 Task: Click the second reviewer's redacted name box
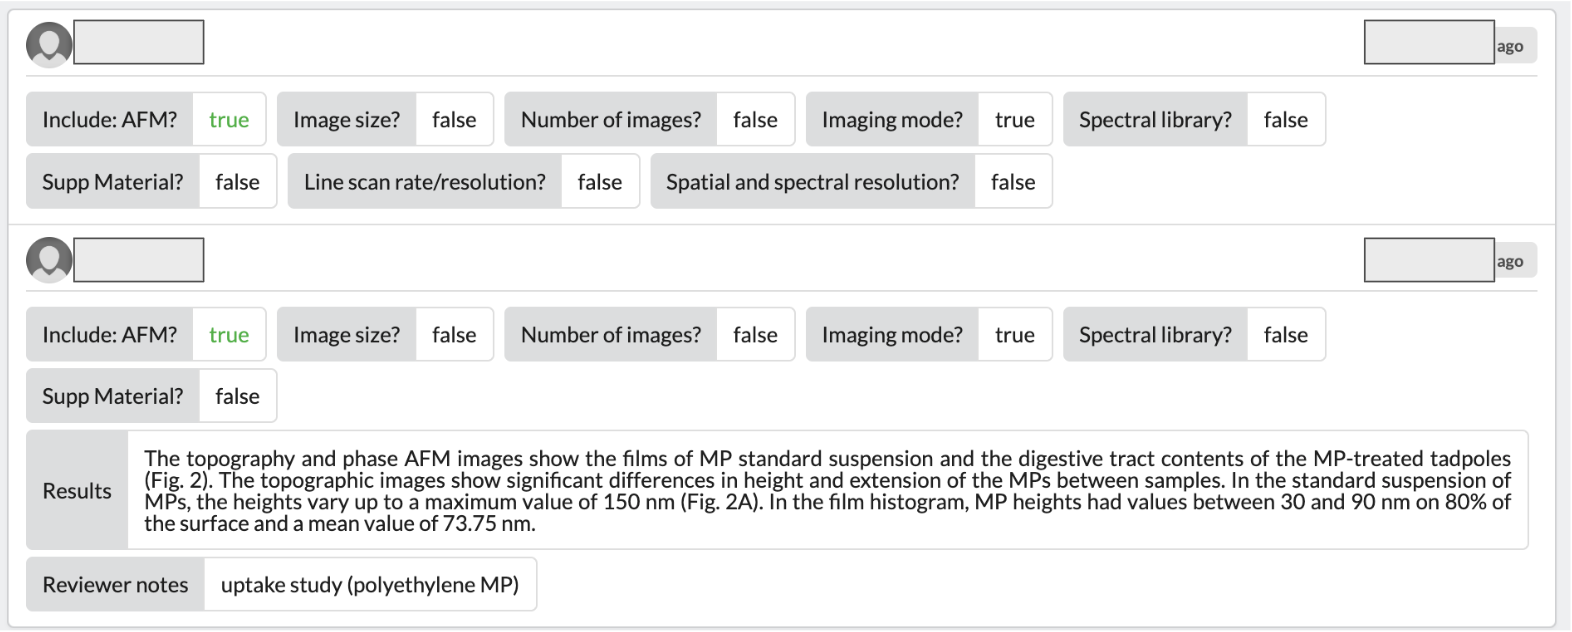pos(139,260)
